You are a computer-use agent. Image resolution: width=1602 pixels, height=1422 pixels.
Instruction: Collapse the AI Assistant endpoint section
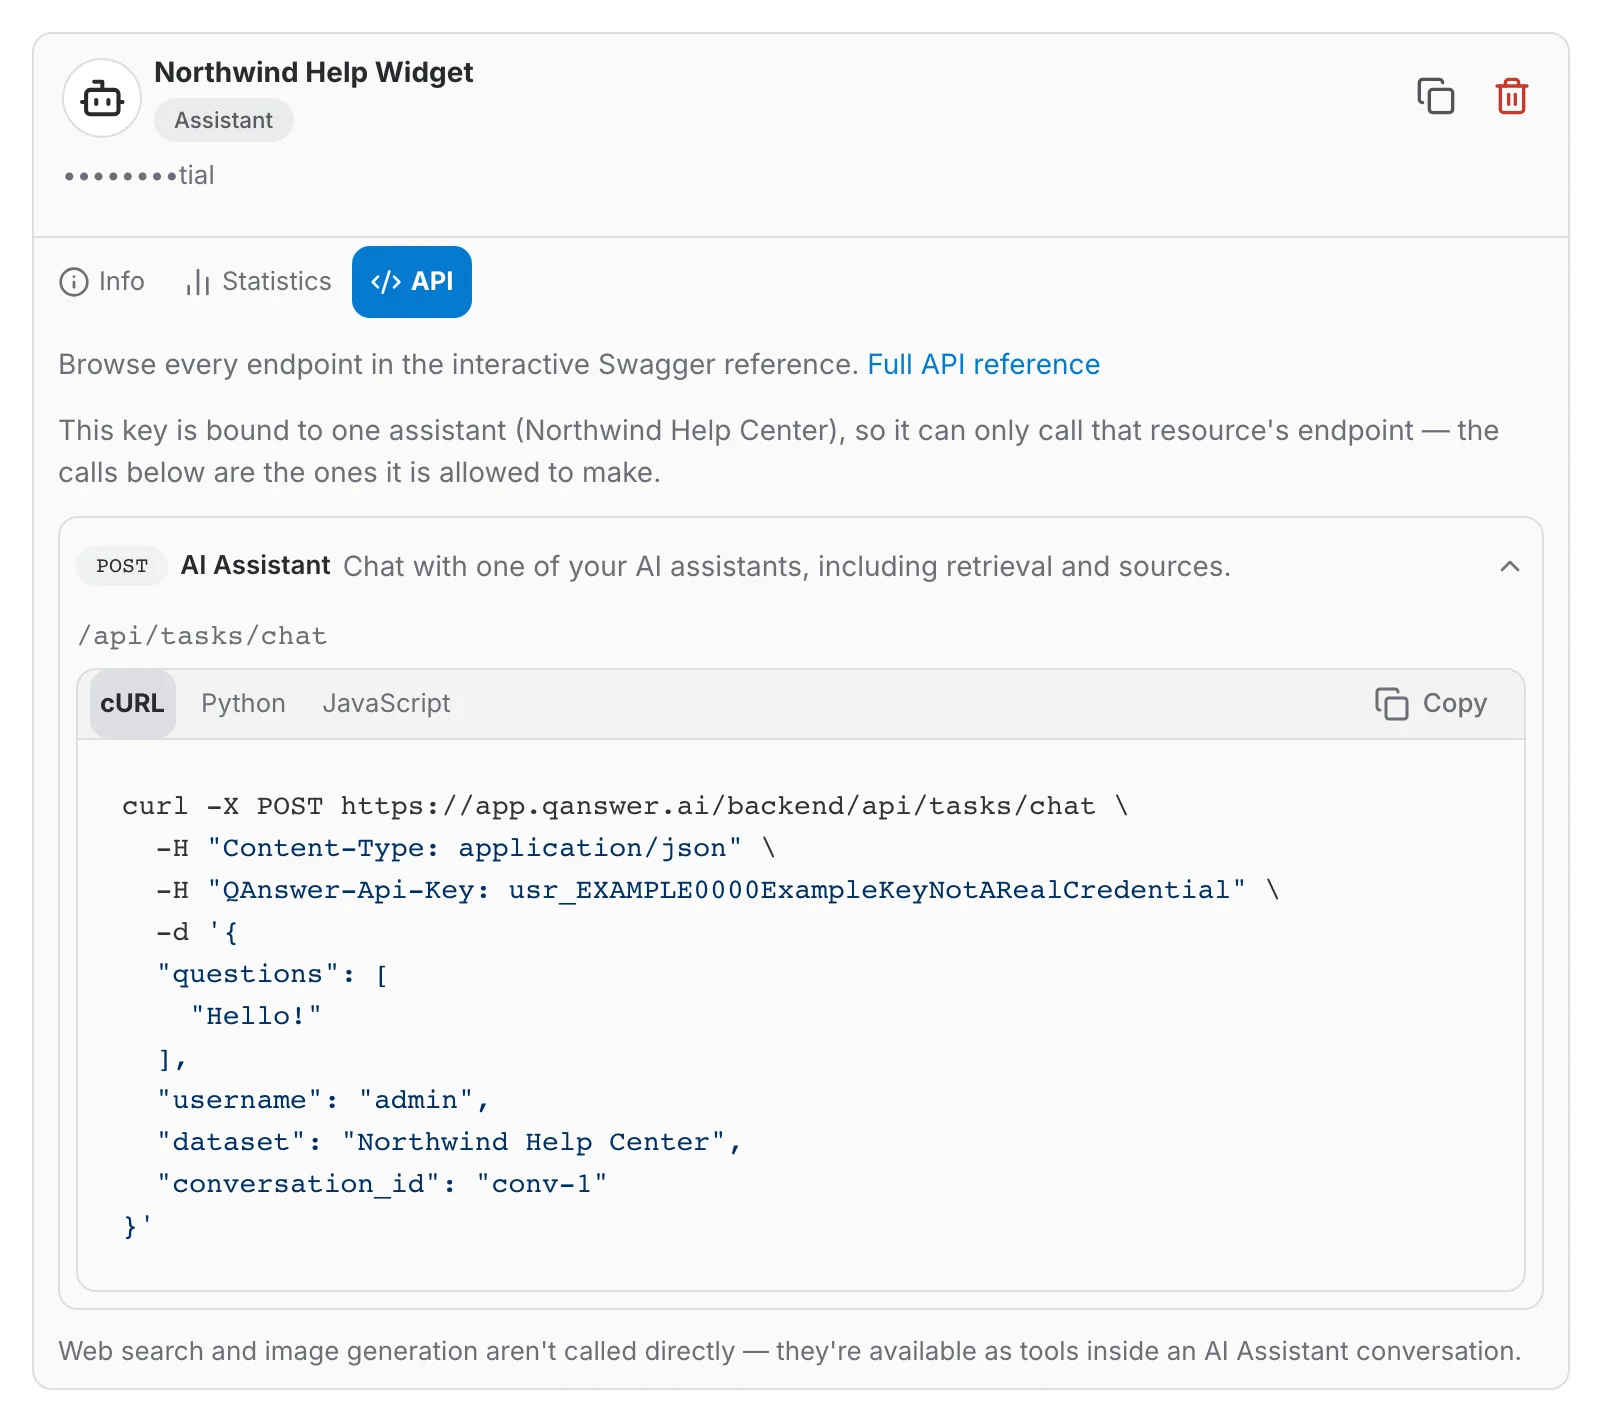pyautogui.click(x=1509, y=566)
